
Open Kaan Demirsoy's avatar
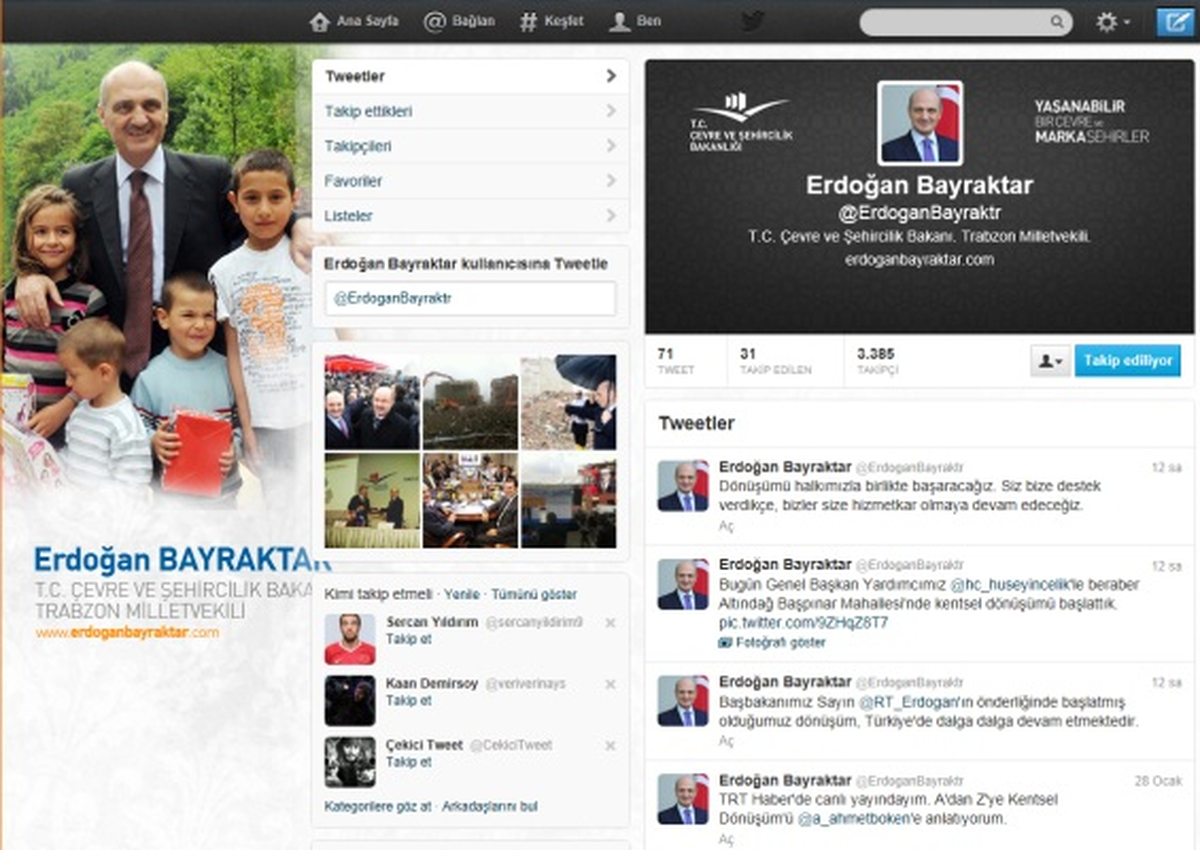pos(350,700)
